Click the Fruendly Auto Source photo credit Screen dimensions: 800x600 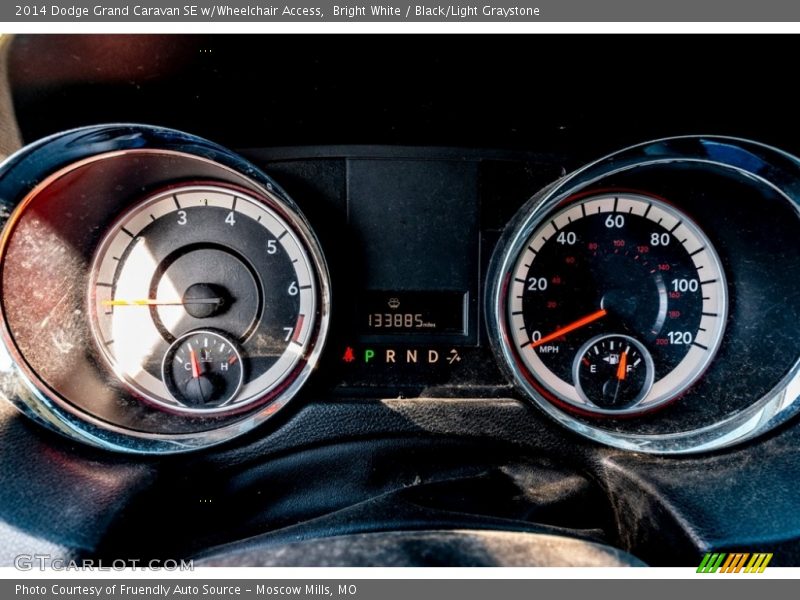[185, 590]
